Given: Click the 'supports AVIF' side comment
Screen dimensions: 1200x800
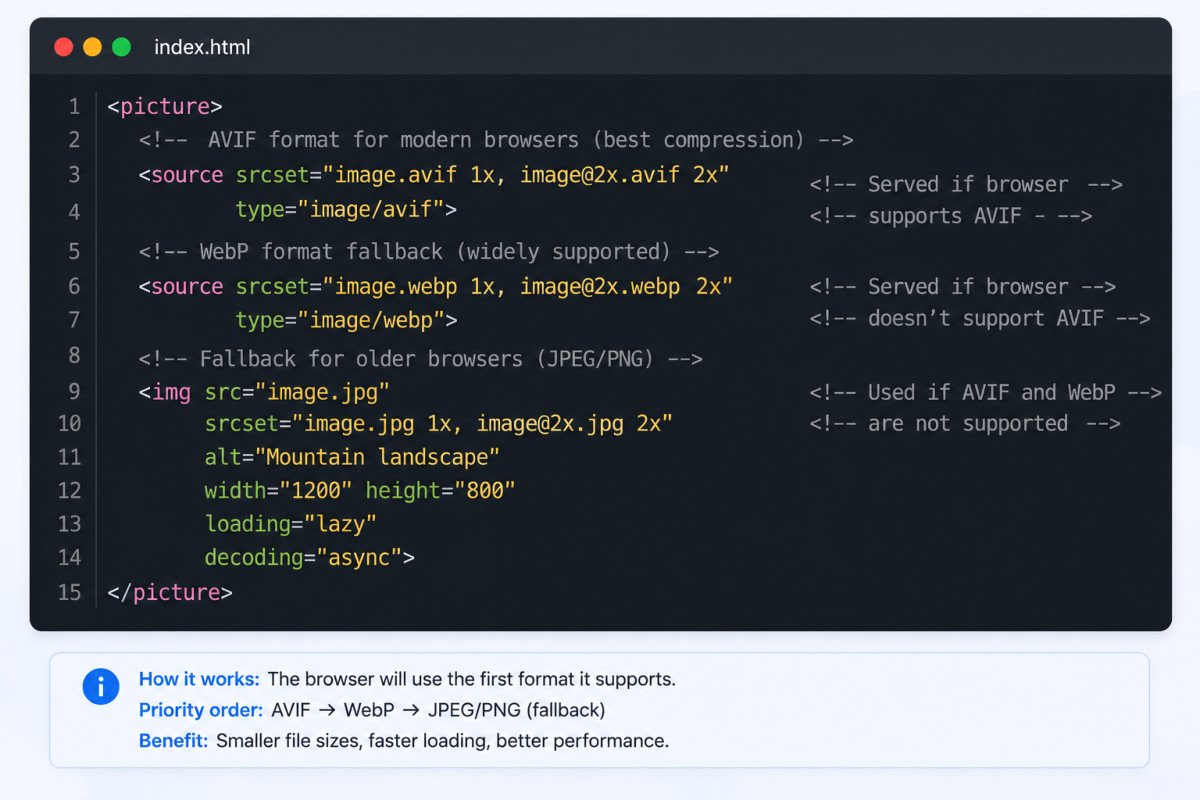Looking at the screenshot, I should 951,216.
